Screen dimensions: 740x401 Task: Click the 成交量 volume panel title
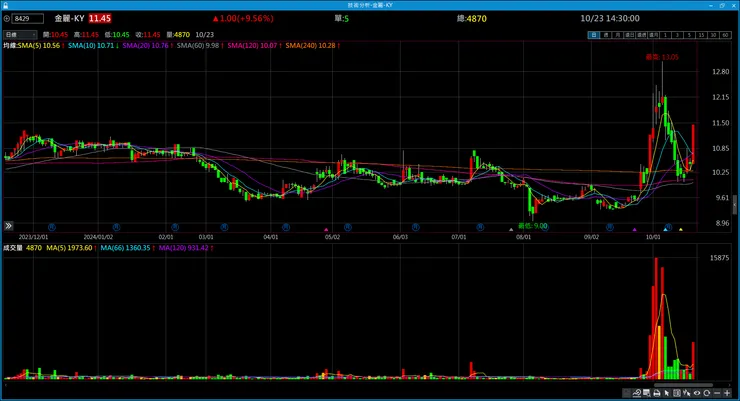click(x=13, y=248)
